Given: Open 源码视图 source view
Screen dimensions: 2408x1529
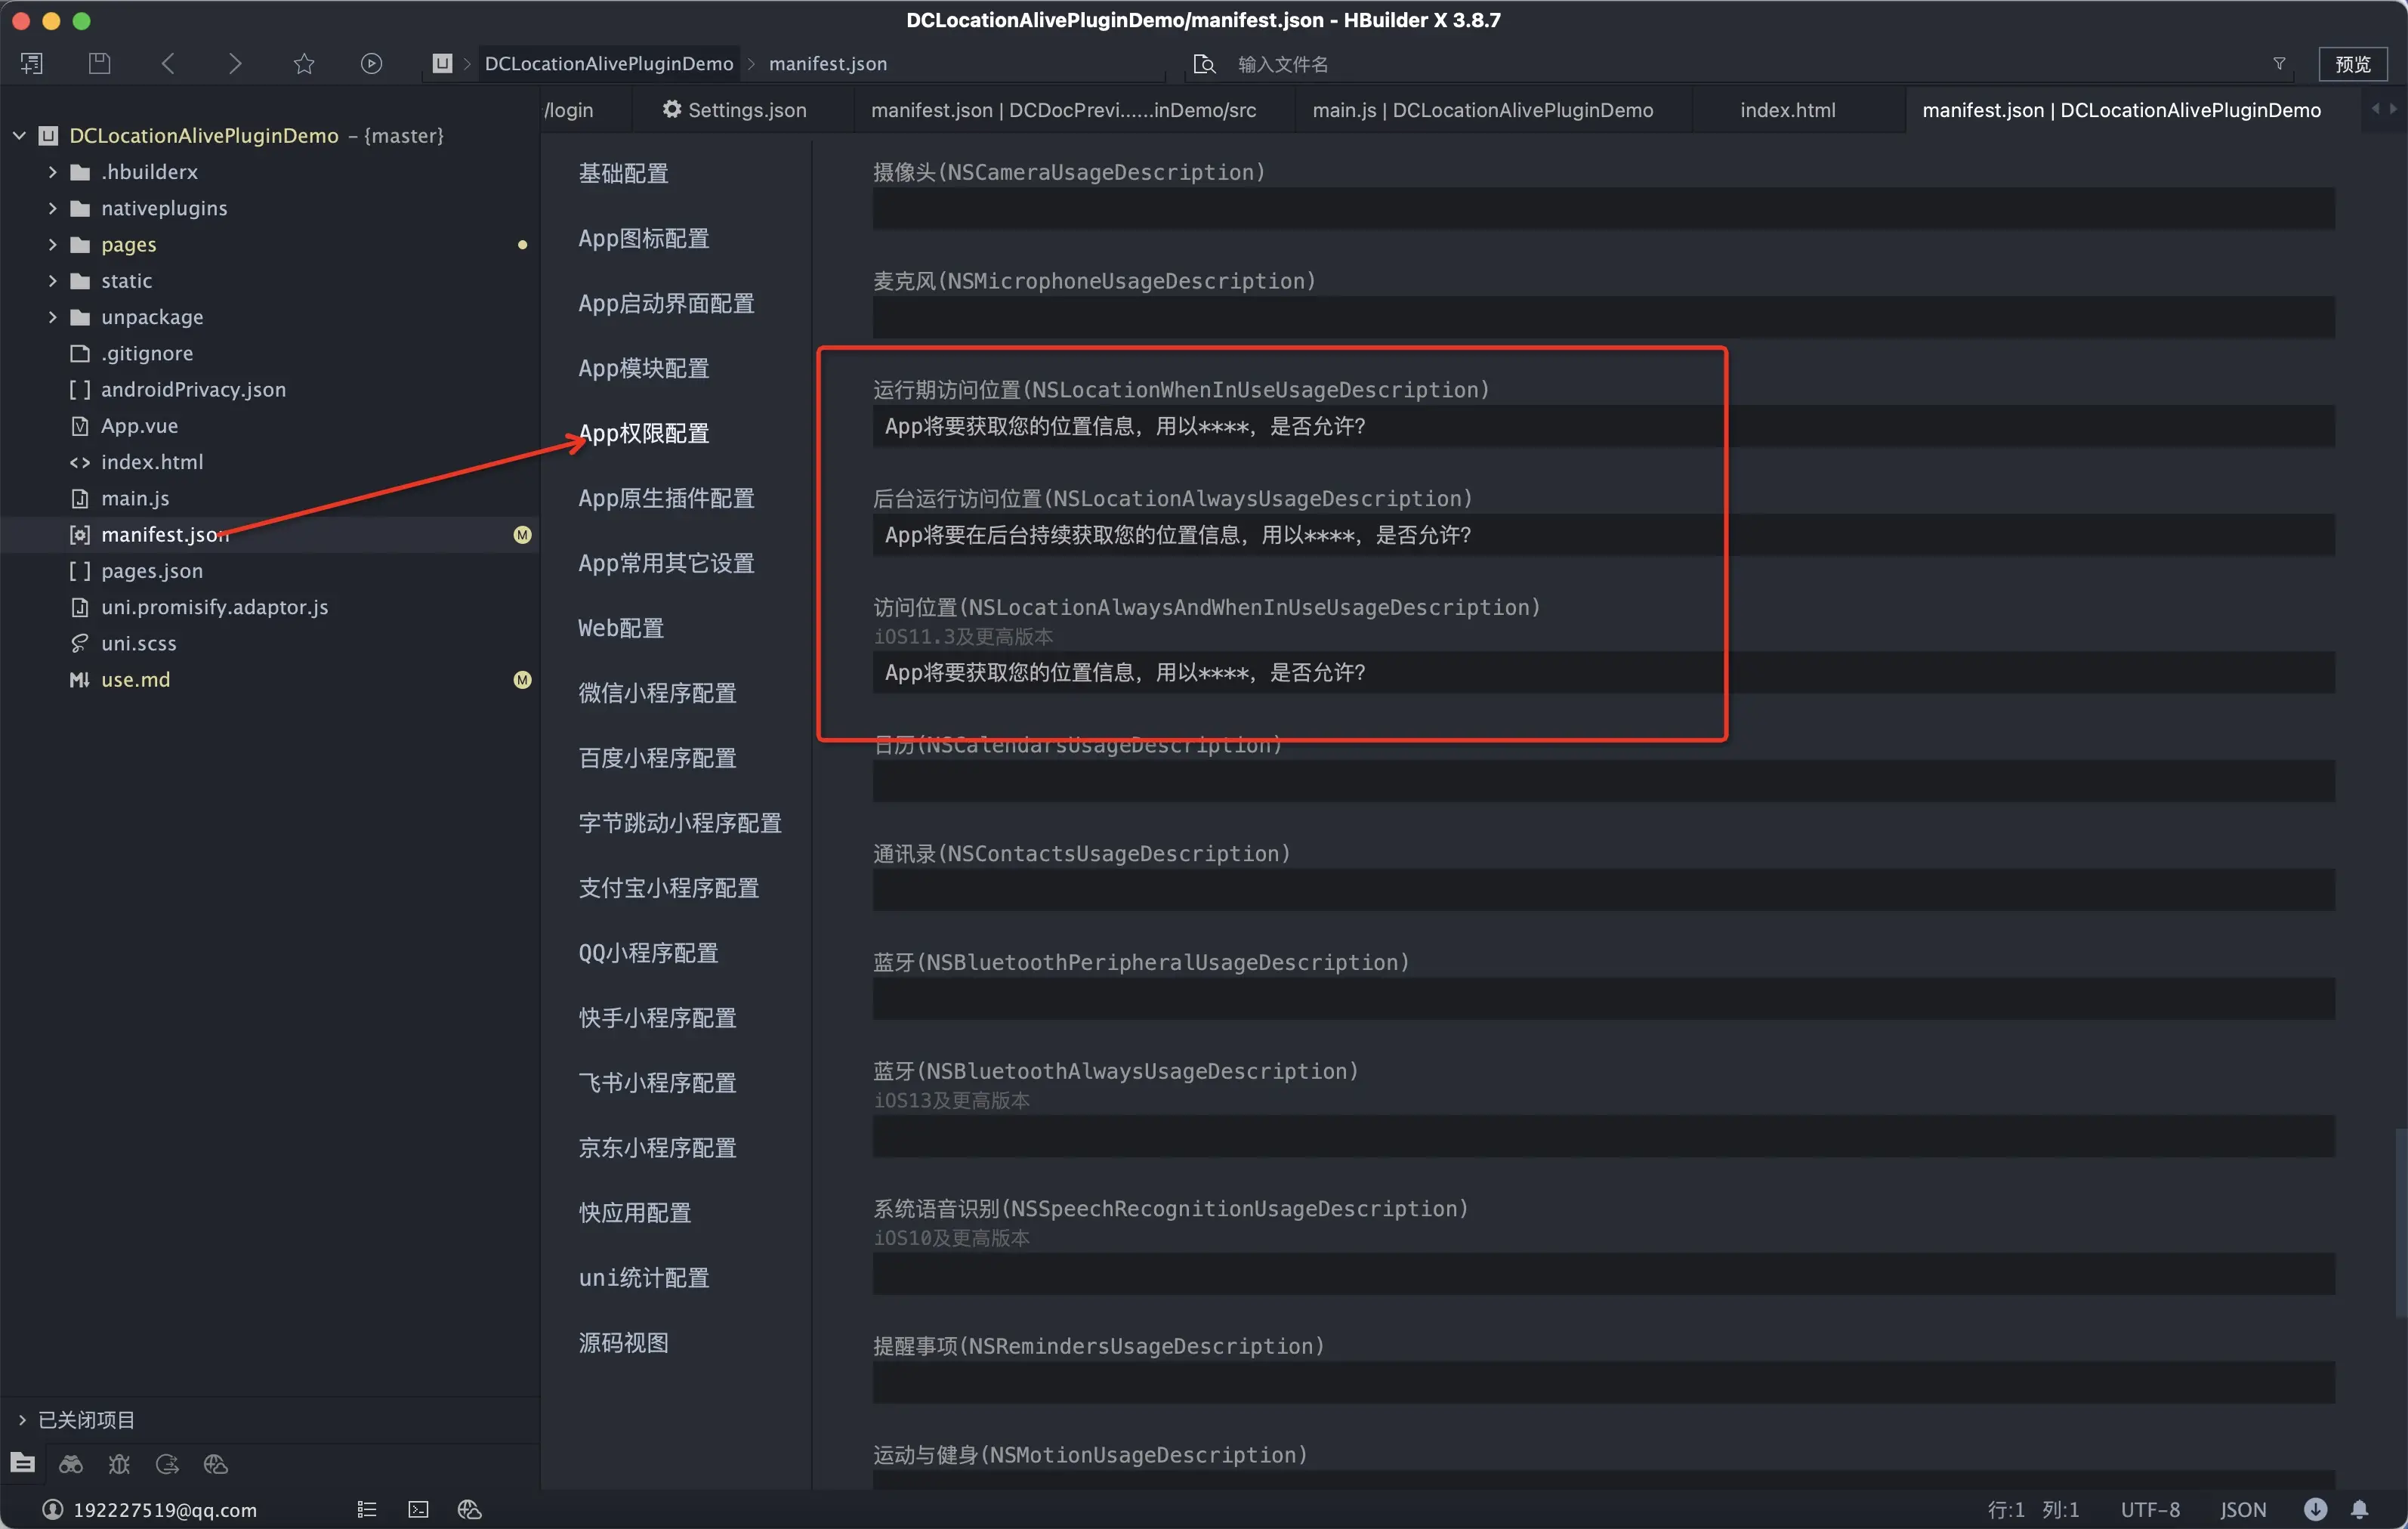Looking at the screenshot, I should click(623, 1342).
